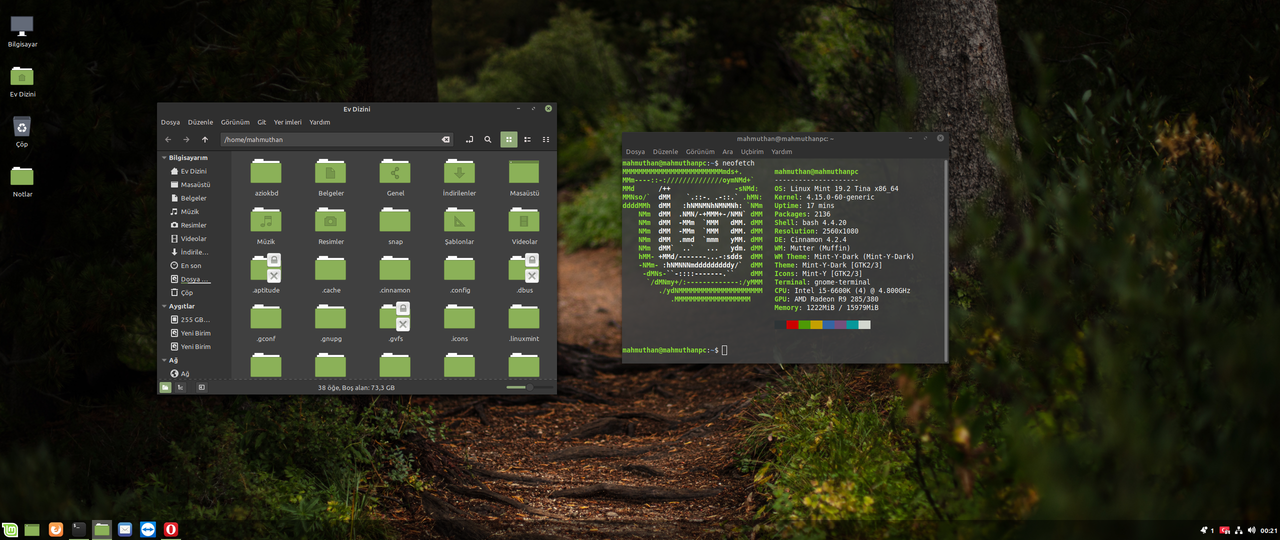1280x540 pixels.
Task: Focus the terminal from the panel
Action: [x=79, y=530]
